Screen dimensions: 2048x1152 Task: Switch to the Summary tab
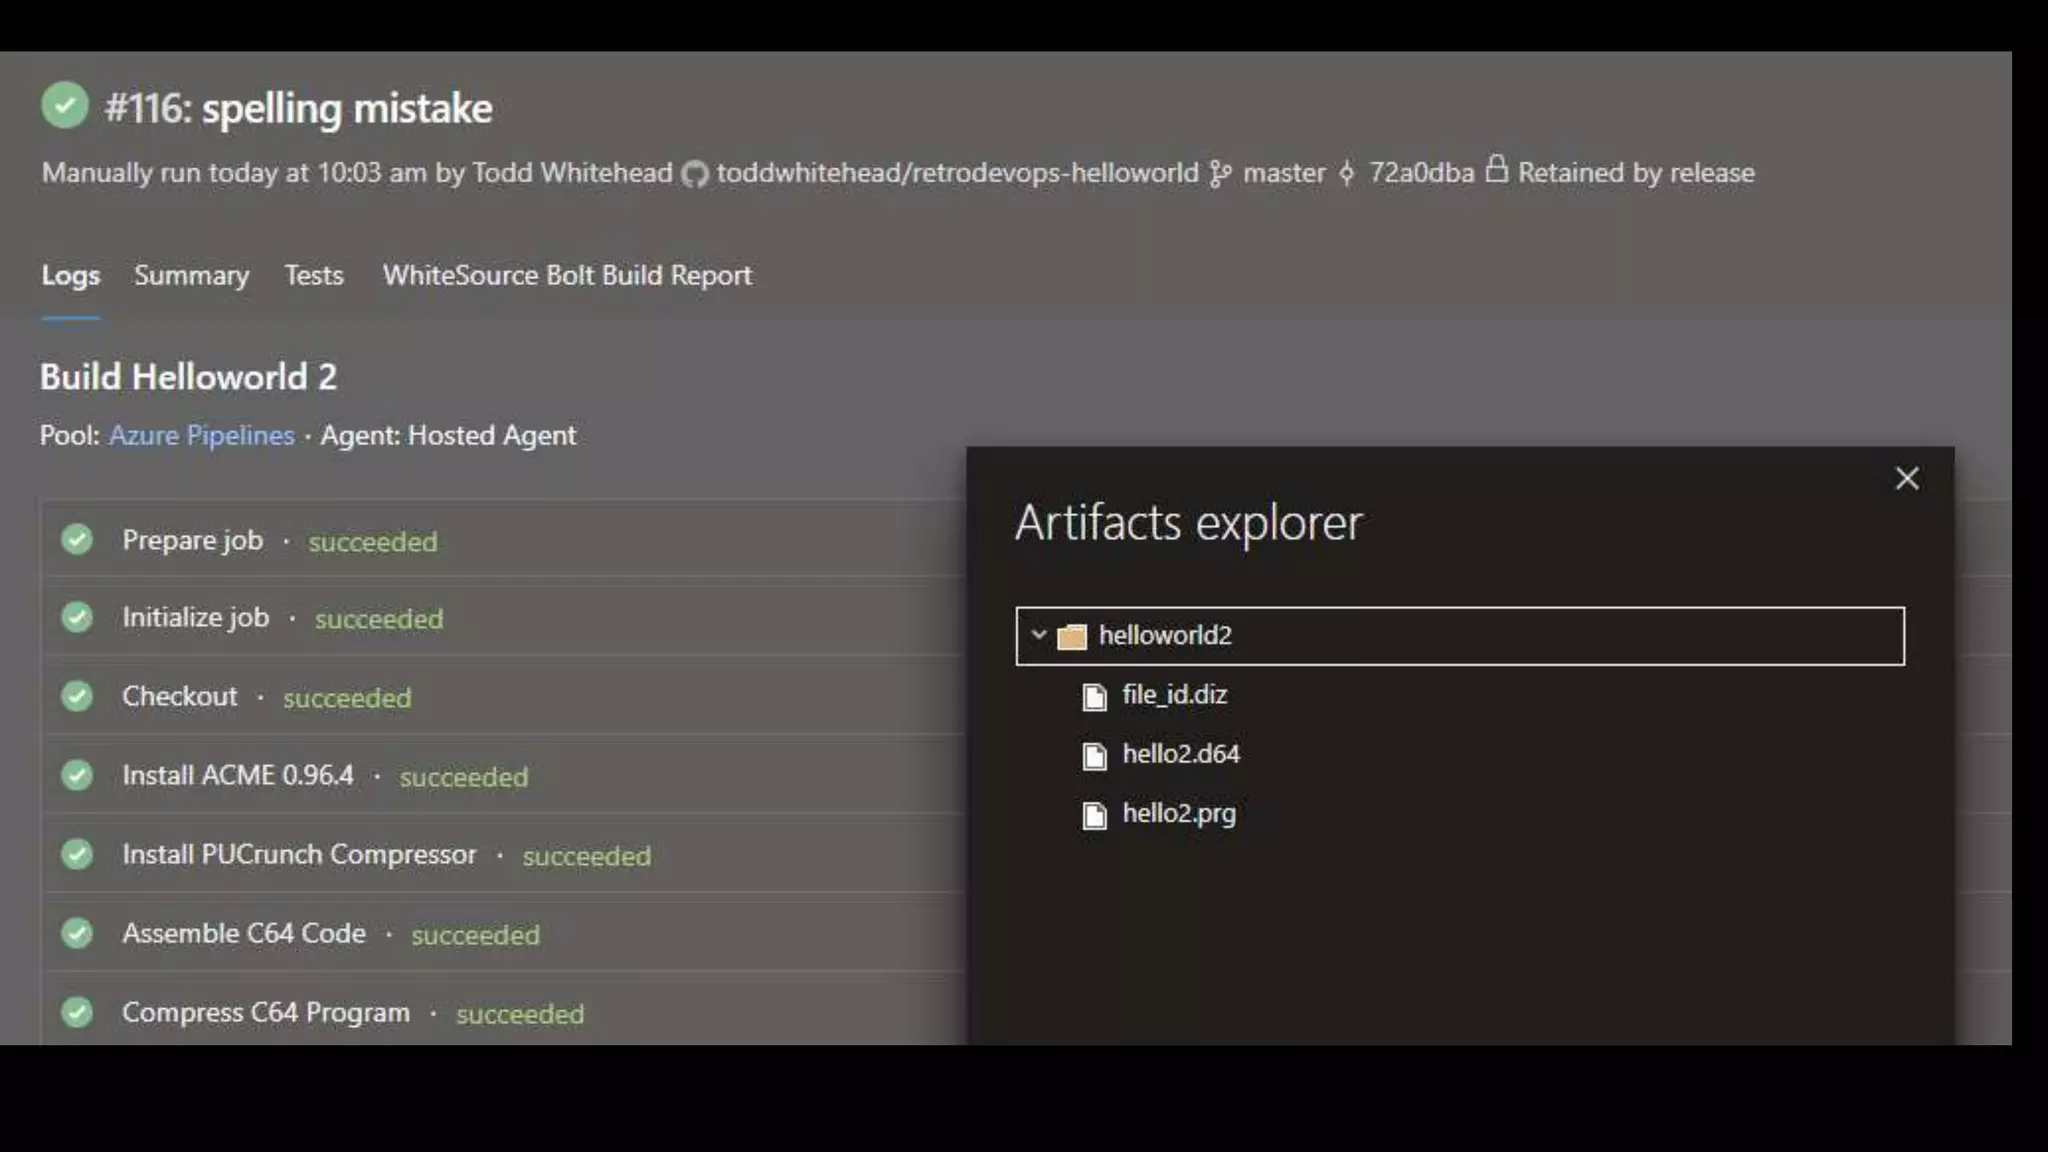(x=191, y=275)
